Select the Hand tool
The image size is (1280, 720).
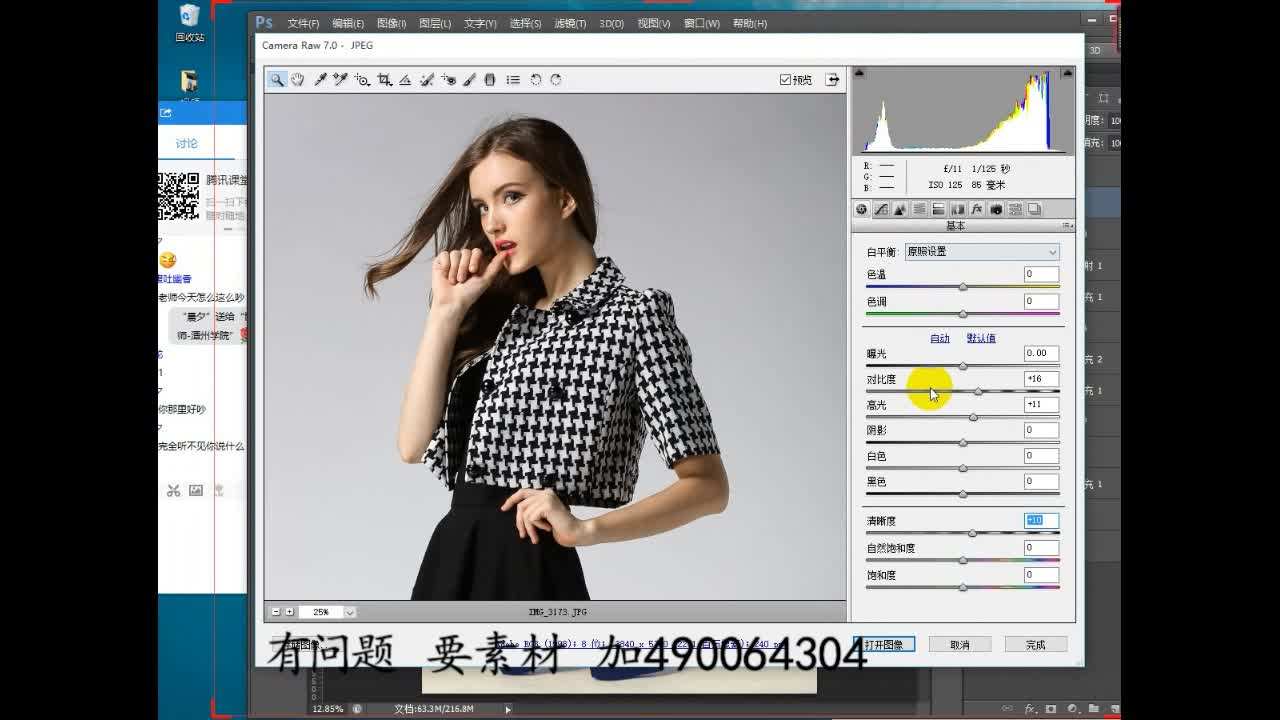(297, 80)
